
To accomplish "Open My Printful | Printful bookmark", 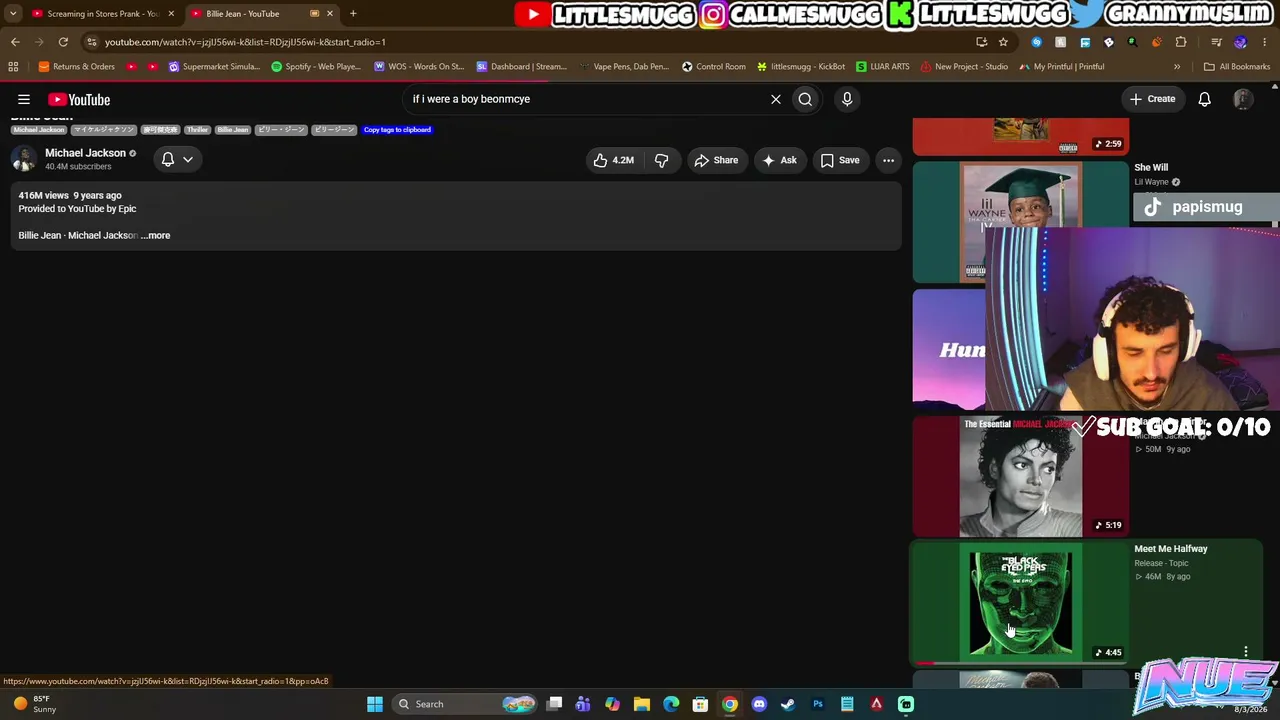I will click(1062, 67).
